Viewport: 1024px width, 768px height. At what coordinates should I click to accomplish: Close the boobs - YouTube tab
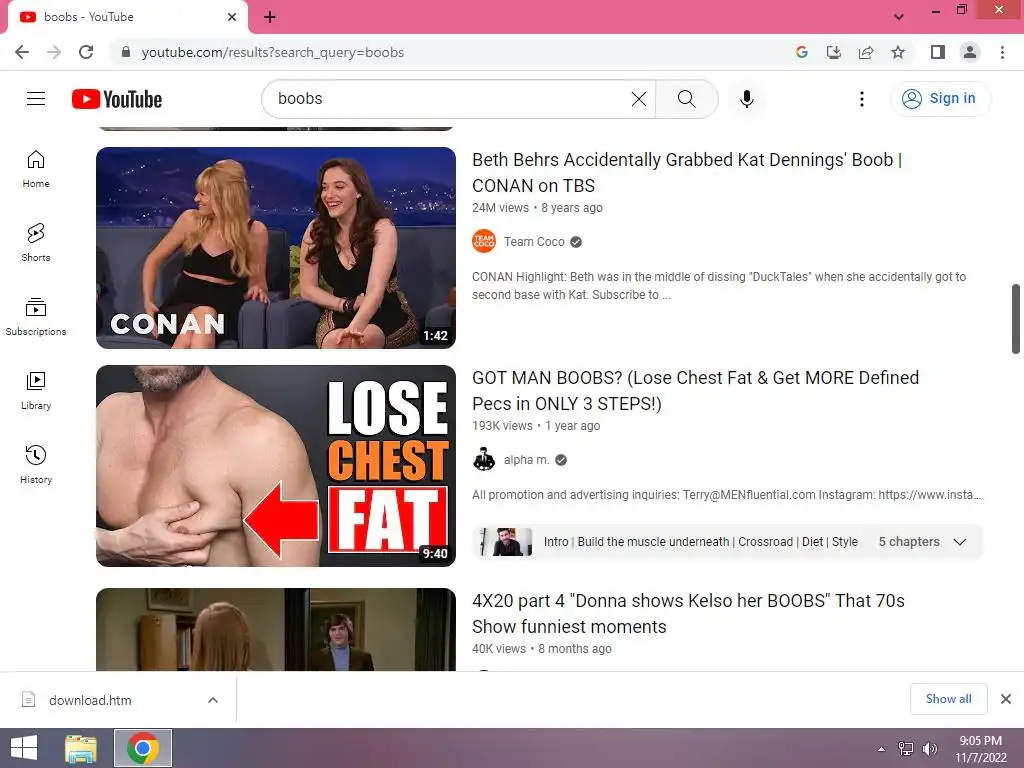[232, 17]
